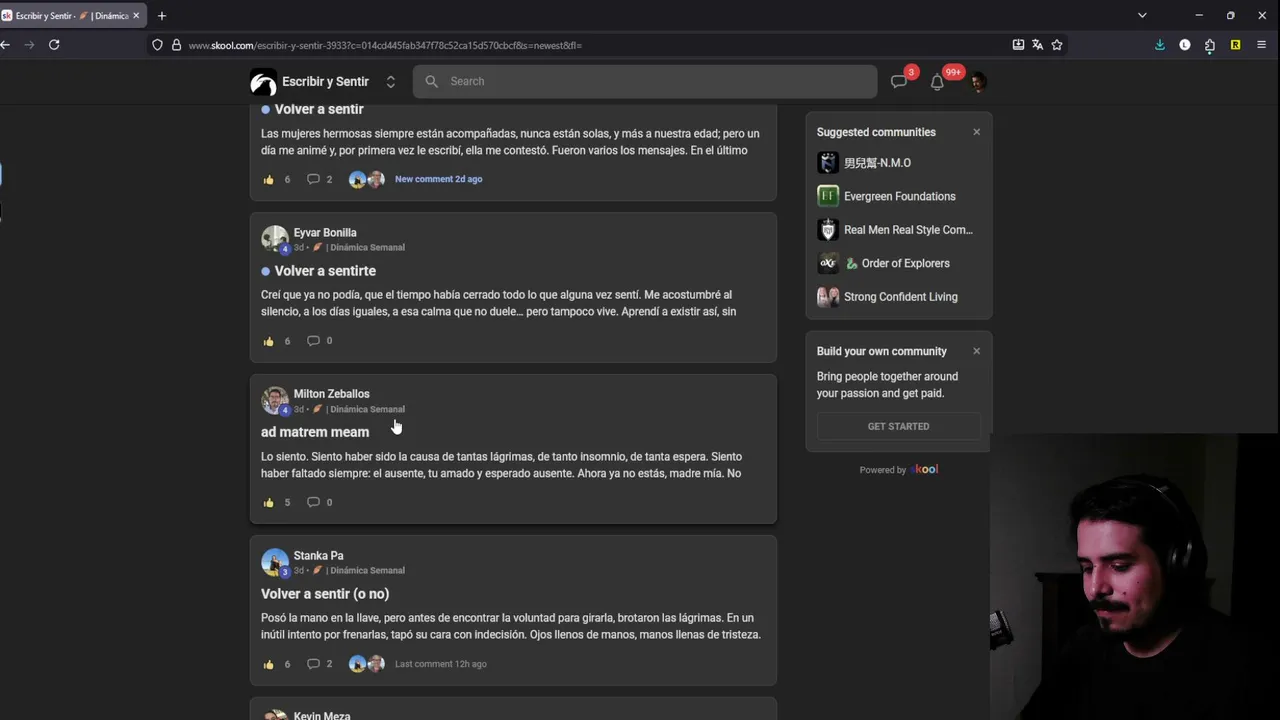Dismiss the Build your own community panel
Image resolution: width=1280 pixels, height=720 pixels.
click(977, 351)
